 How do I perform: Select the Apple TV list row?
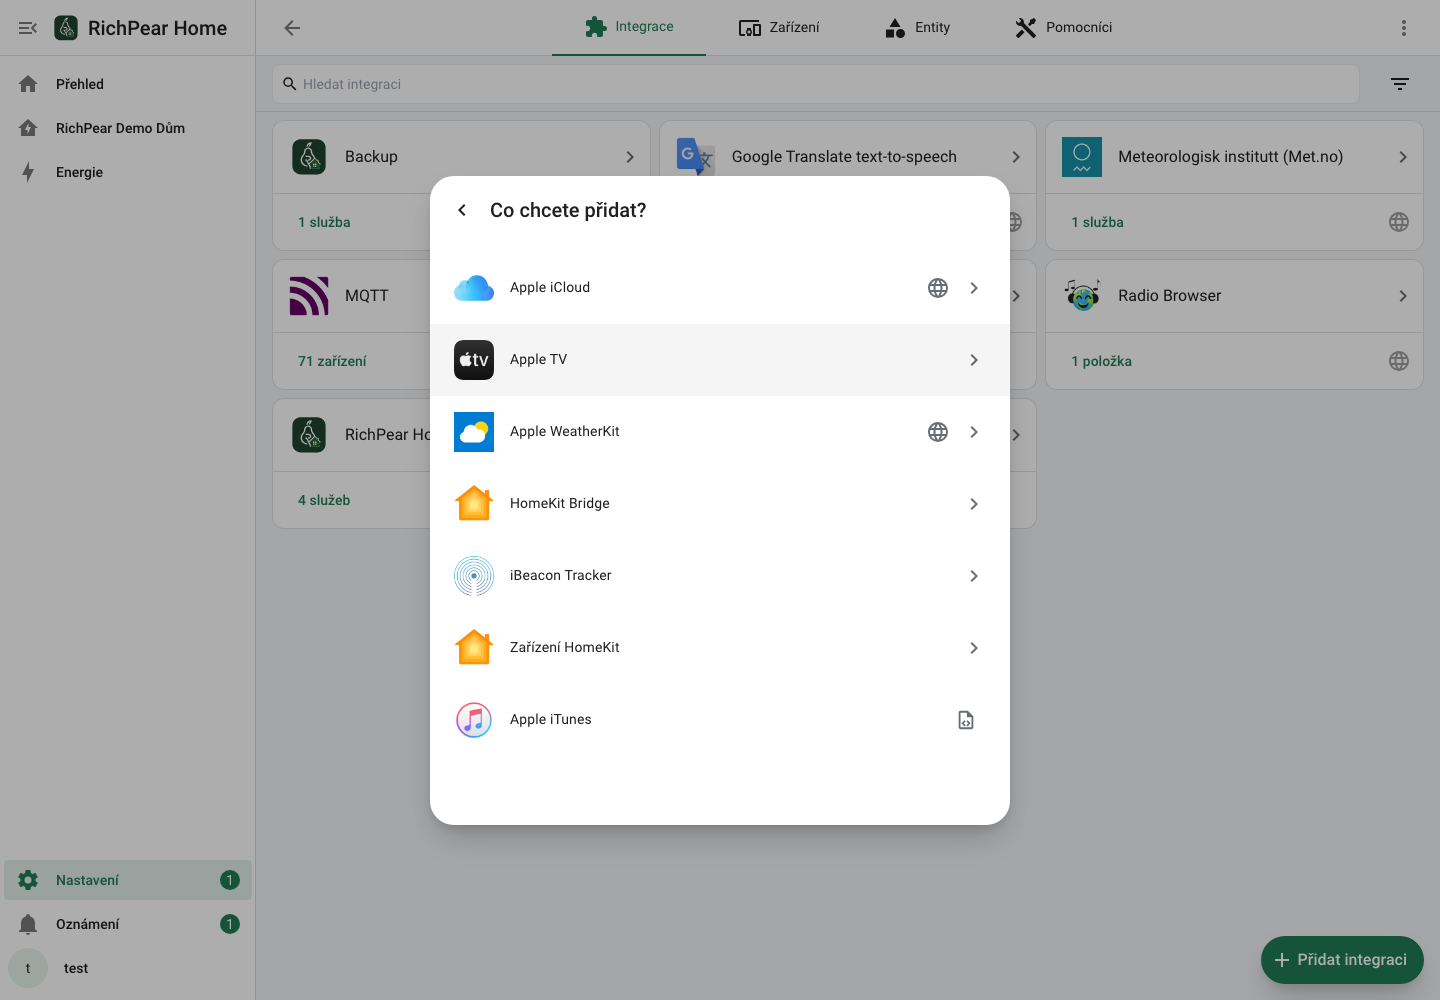[720, 360]
